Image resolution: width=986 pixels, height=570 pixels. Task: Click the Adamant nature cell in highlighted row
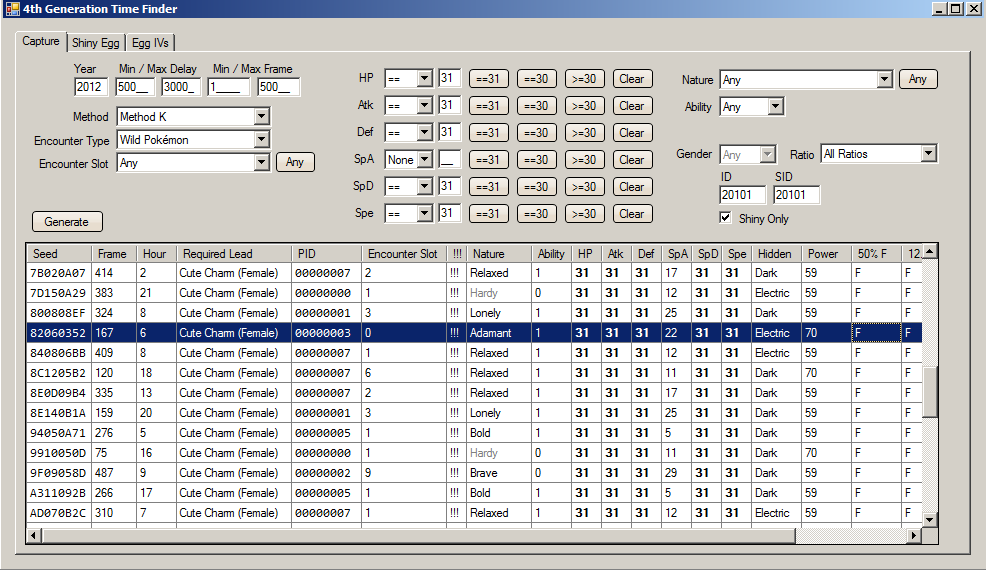tap(499, 333)
